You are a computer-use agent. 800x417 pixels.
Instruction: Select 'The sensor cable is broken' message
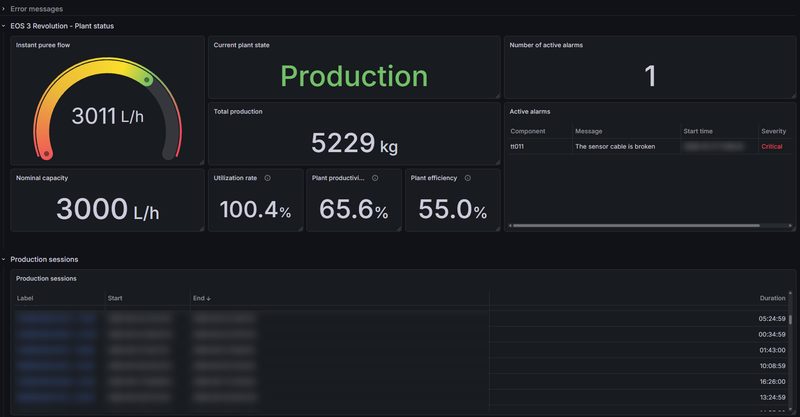615,146
